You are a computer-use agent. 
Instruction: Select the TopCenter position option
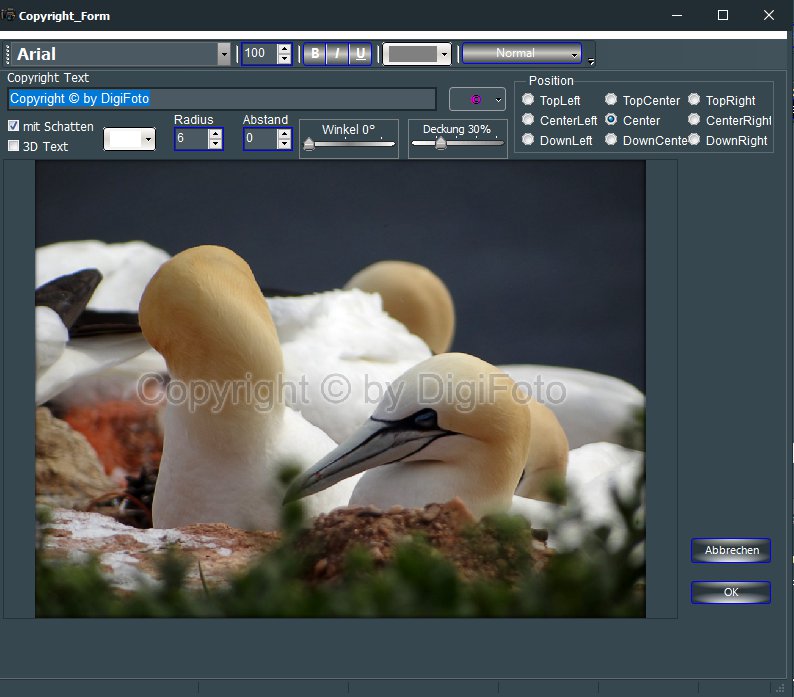point(611,100)
